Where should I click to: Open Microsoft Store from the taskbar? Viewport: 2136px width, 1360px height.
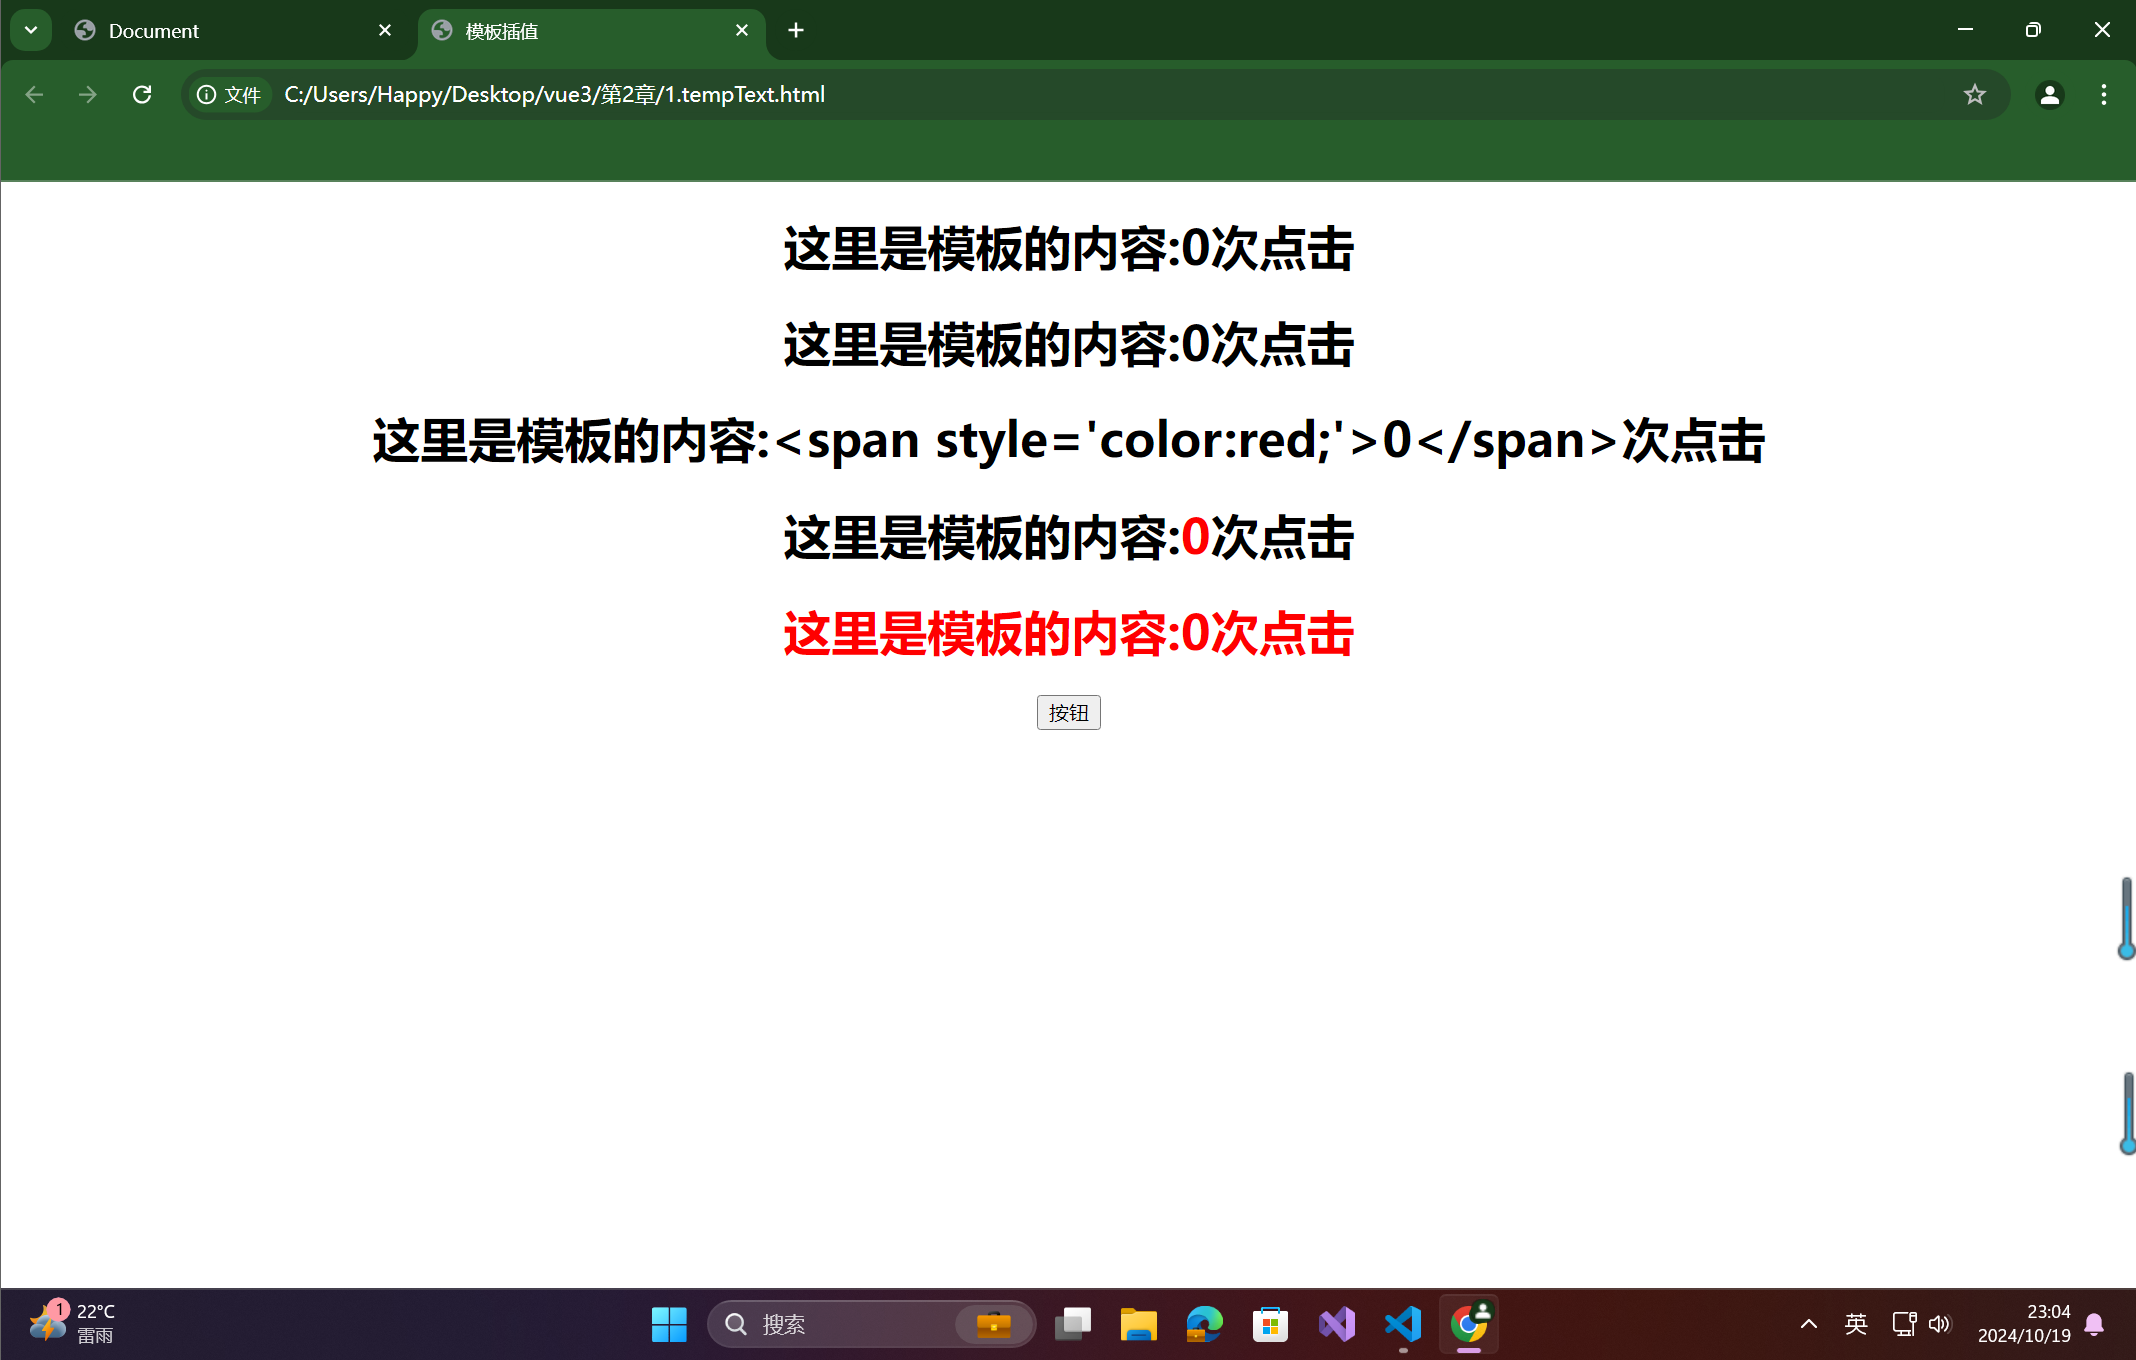point(1269,1323)
